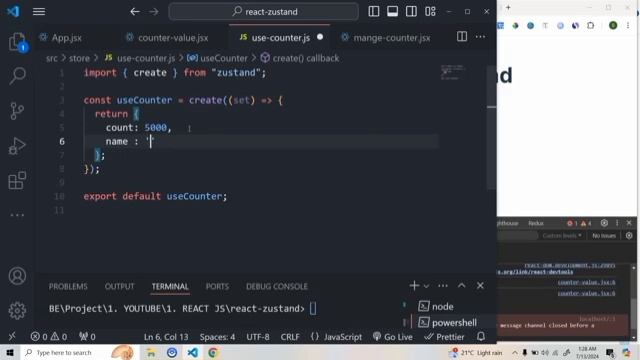Open the OUTPUT panel tab
The width and height of the screenshot is (640, 360).
click(x=119, y=287)
